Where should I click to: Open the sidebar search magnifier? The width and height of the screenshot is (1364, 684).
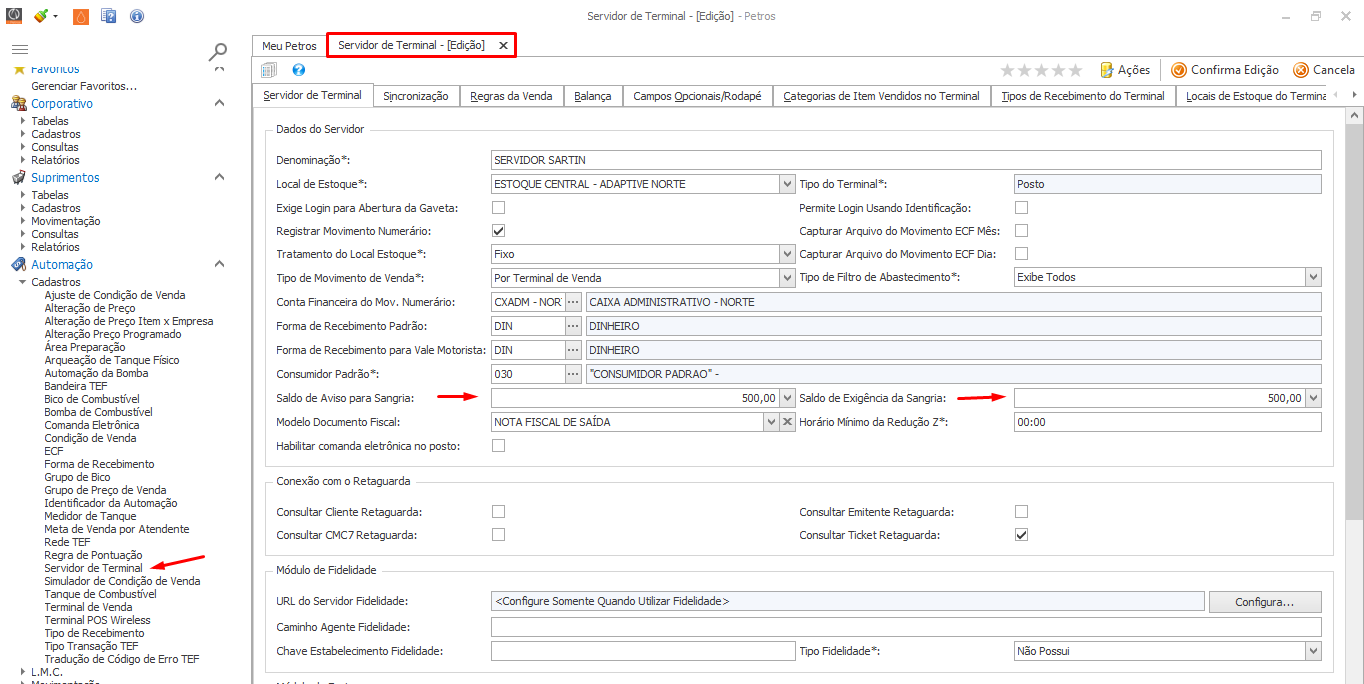[217, 52]
